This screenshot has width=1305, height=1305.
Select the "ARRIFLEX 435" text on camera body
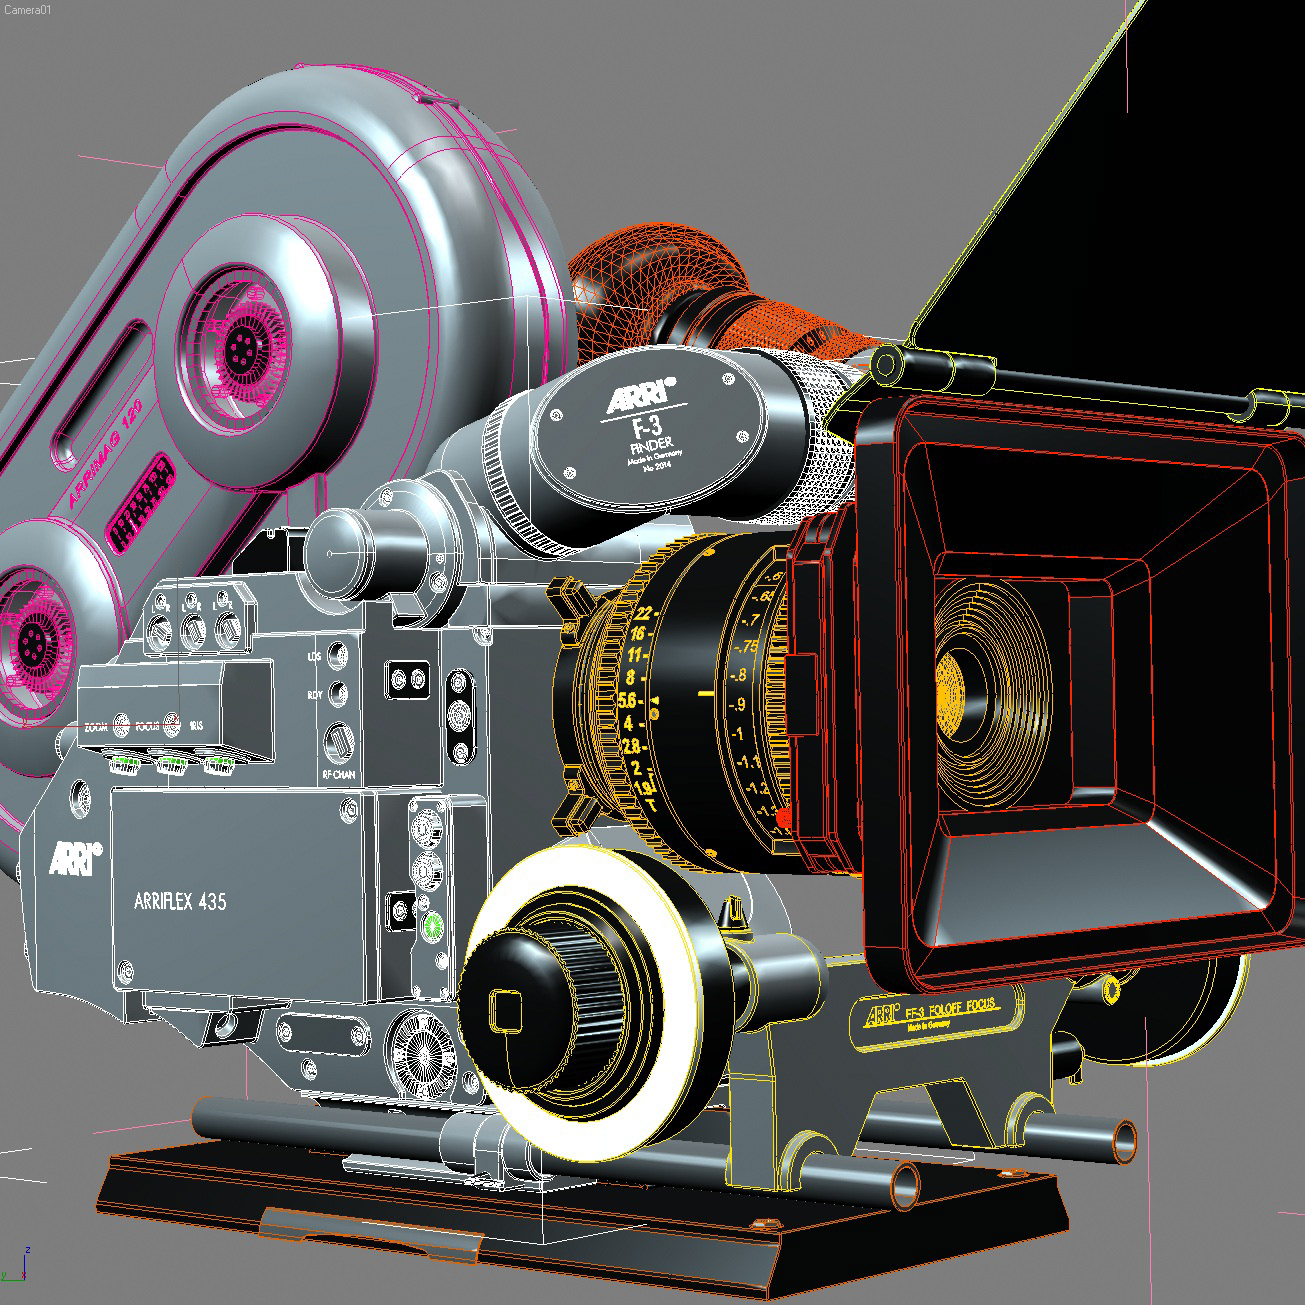(180, 901)
